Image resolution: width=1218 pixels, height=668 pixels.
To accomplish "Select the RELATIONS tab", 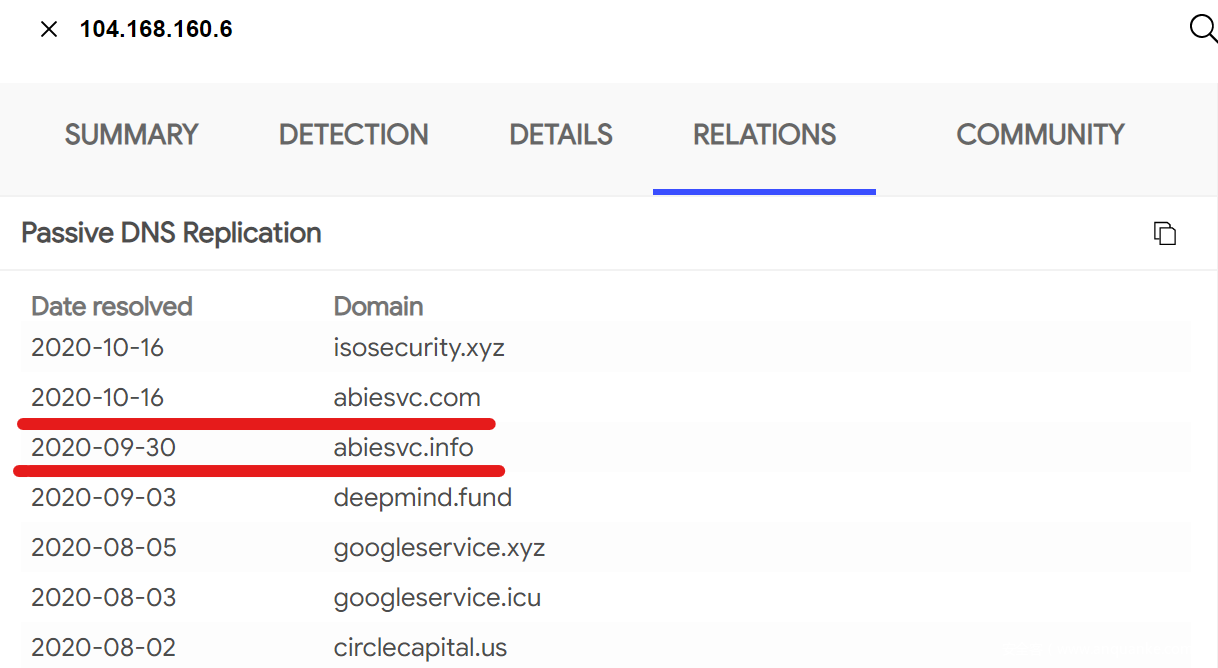I will [x=764, y=135].
